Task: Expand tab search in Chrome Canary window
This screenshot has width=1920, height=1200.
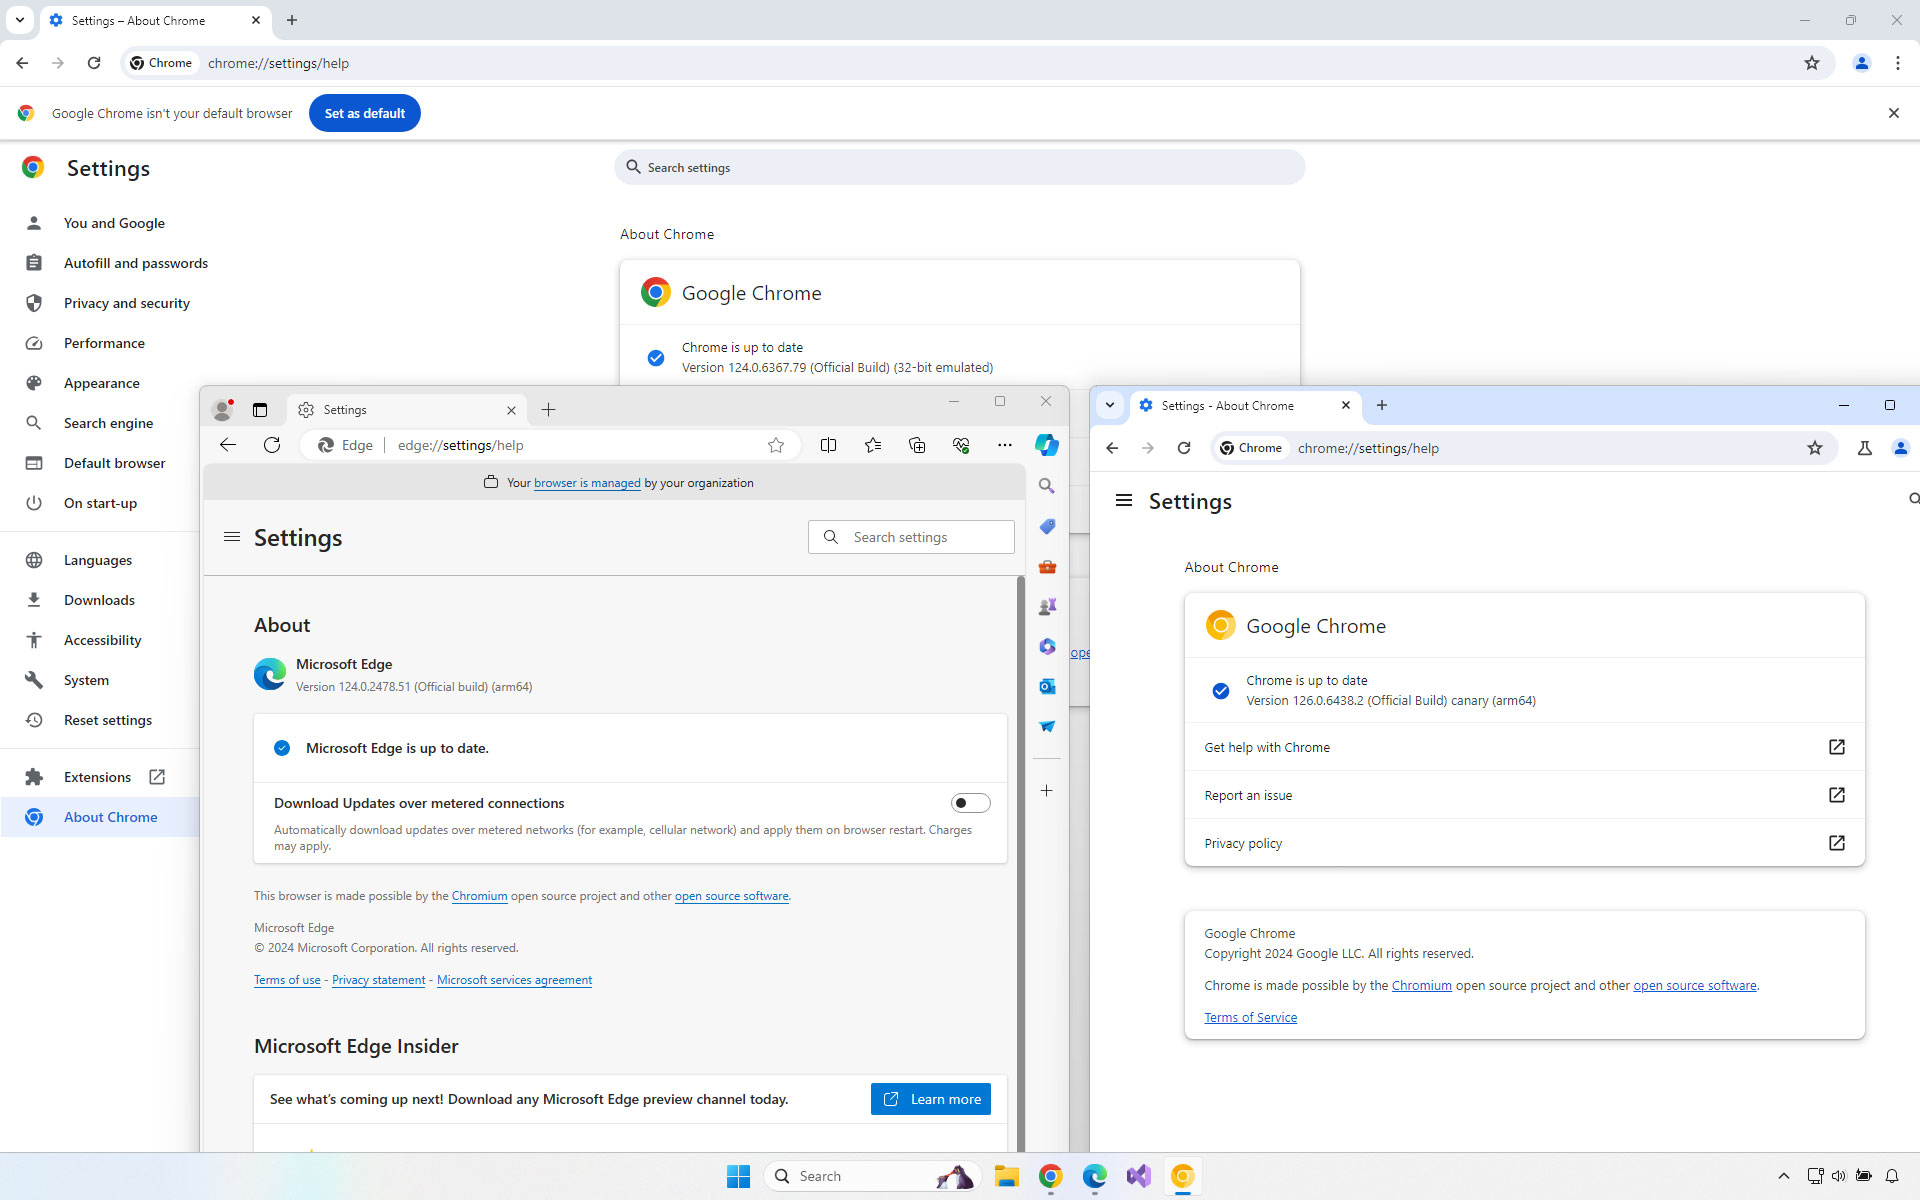Action: (x=1110, y=405)
